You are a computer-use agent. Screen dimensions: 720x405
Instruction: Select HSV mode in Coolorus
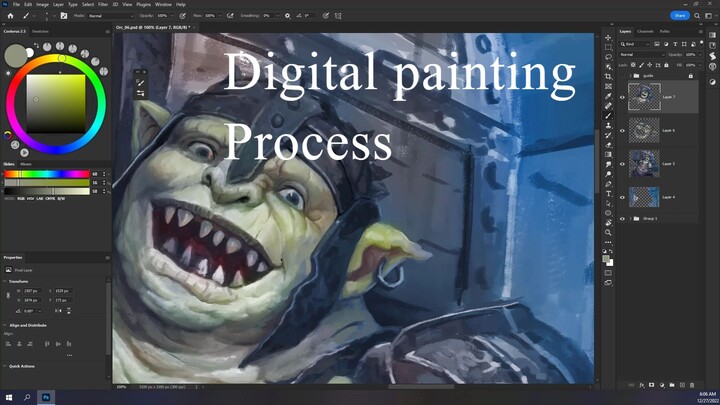pos(30,199)
